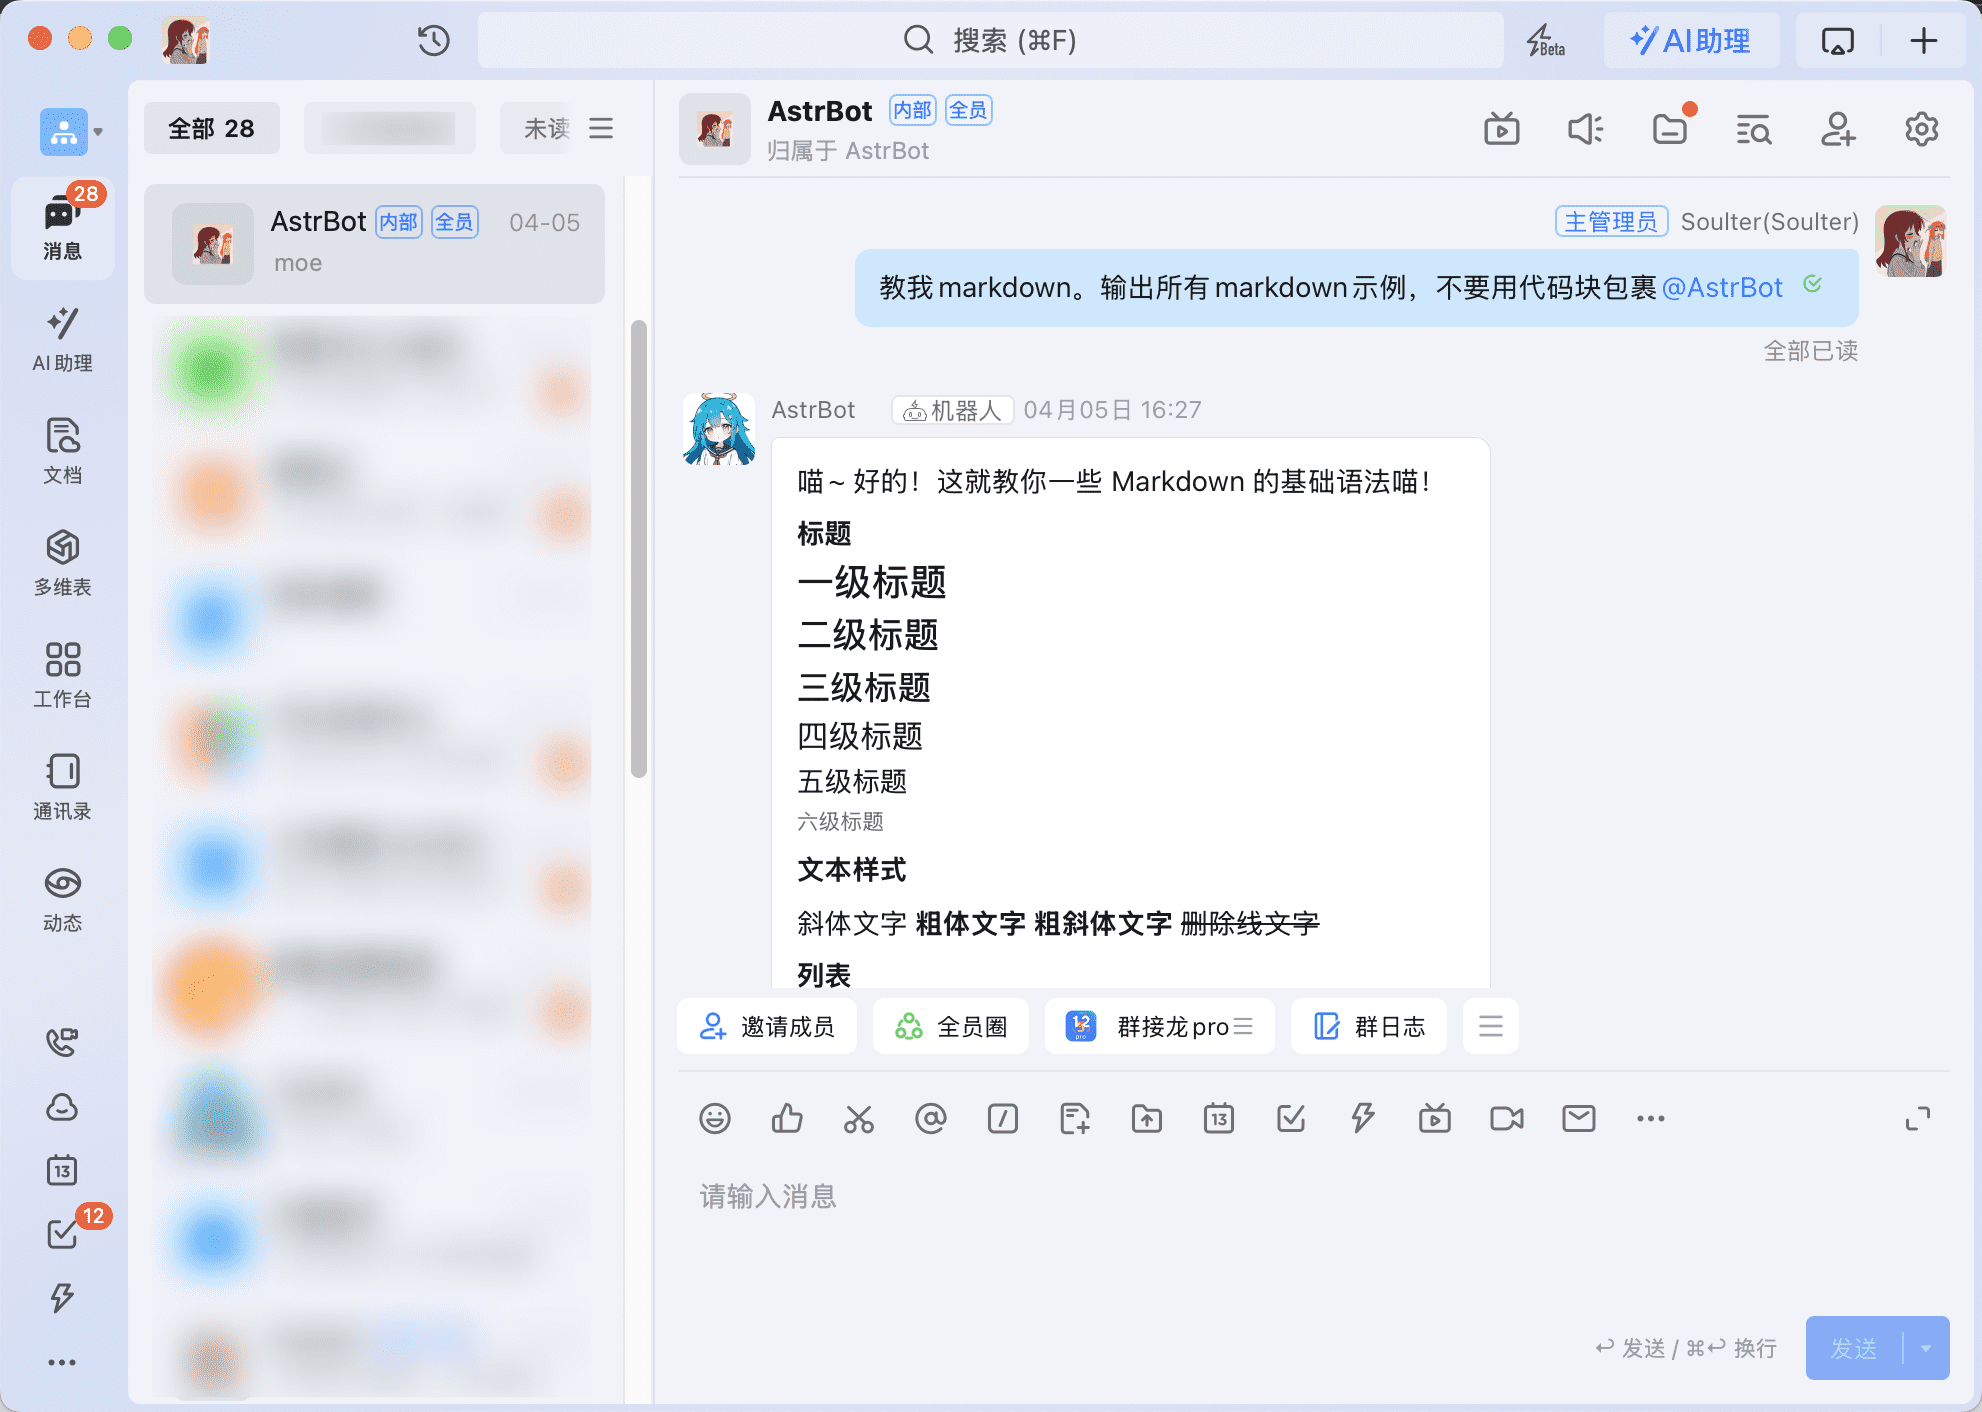Screen dimensions: 1982x1412
Task: Open the pinned files folder with red badge
Action: coord(1670,129)
